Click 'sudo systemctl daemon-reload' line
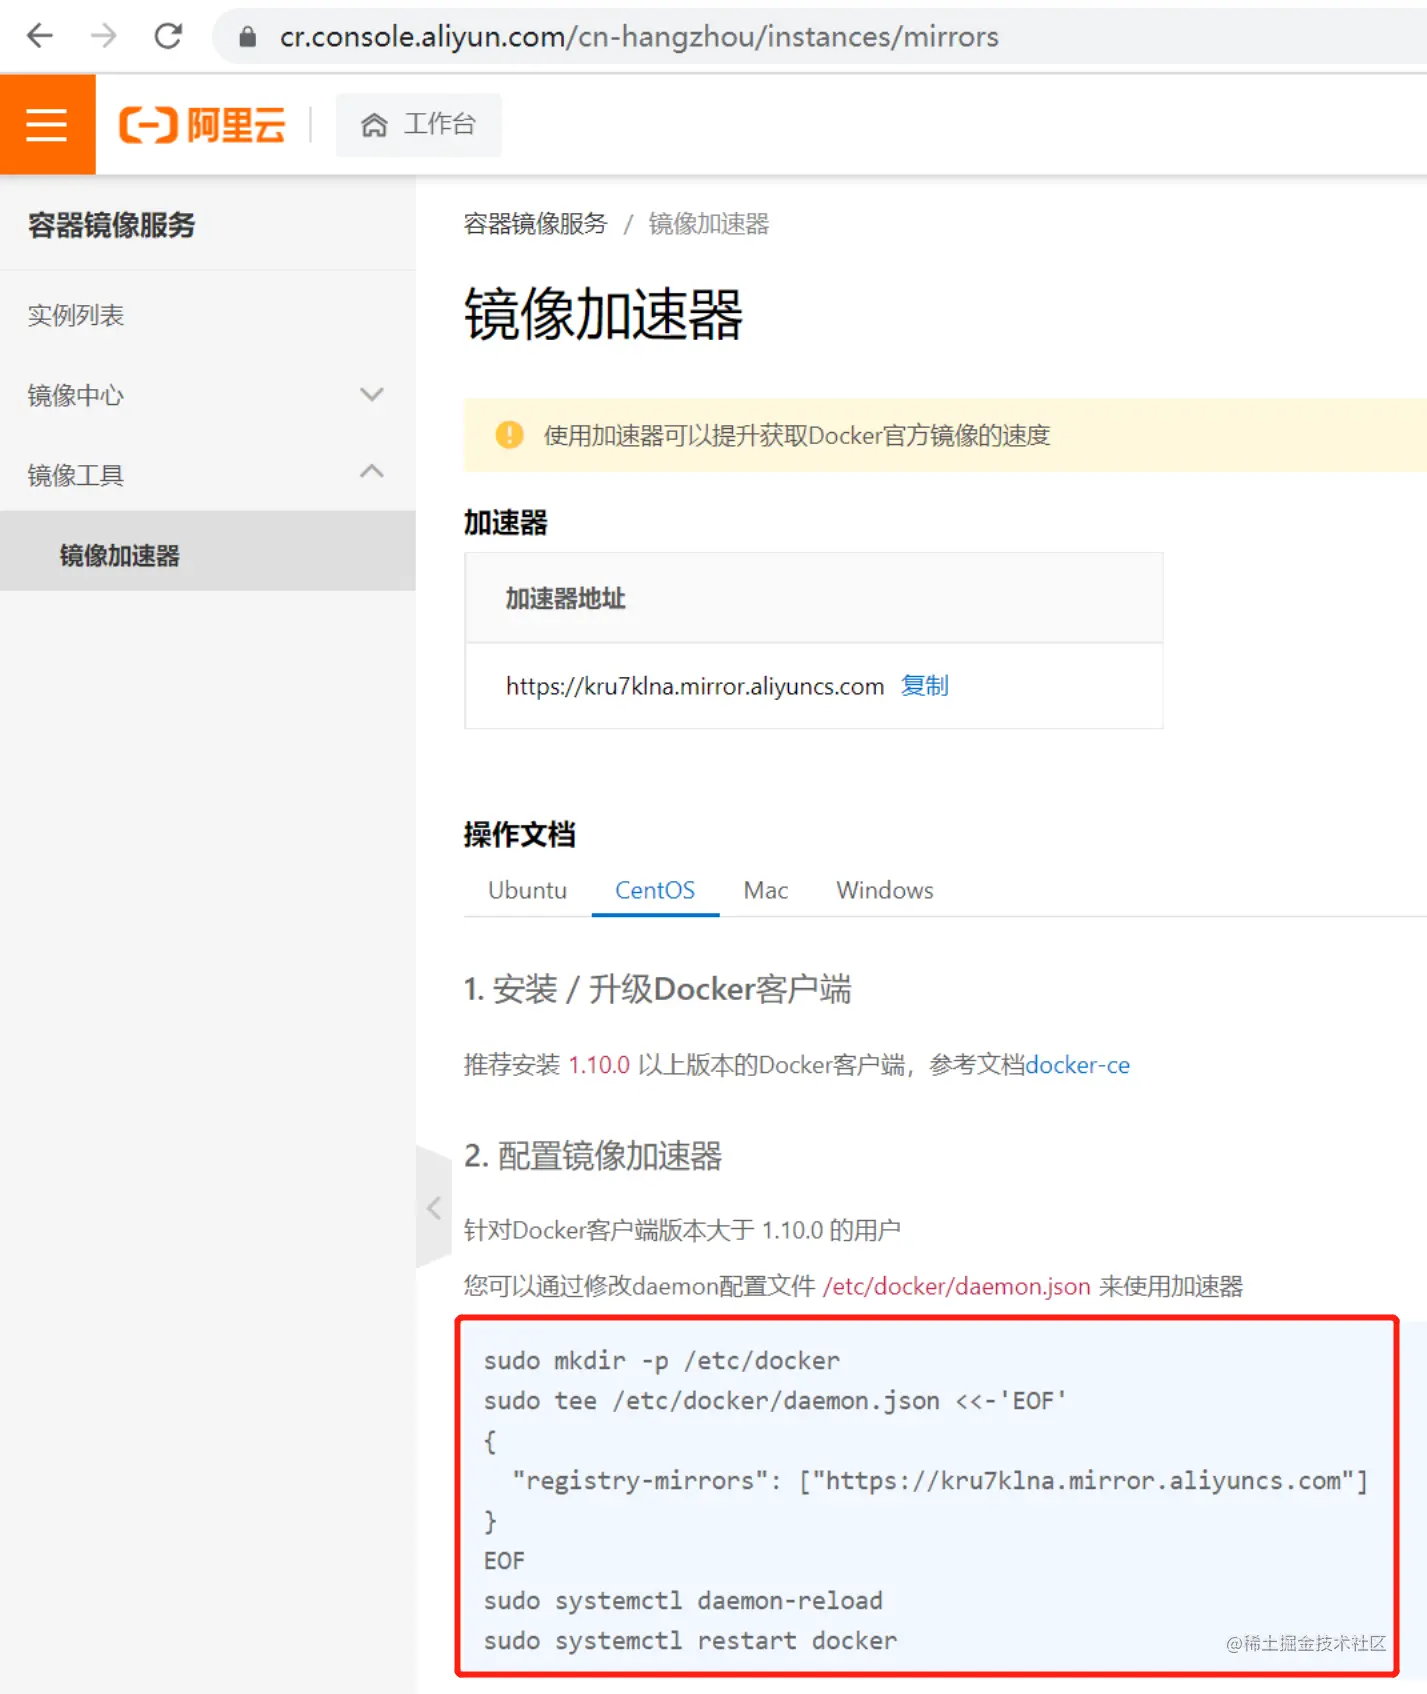 (683, 1601)
